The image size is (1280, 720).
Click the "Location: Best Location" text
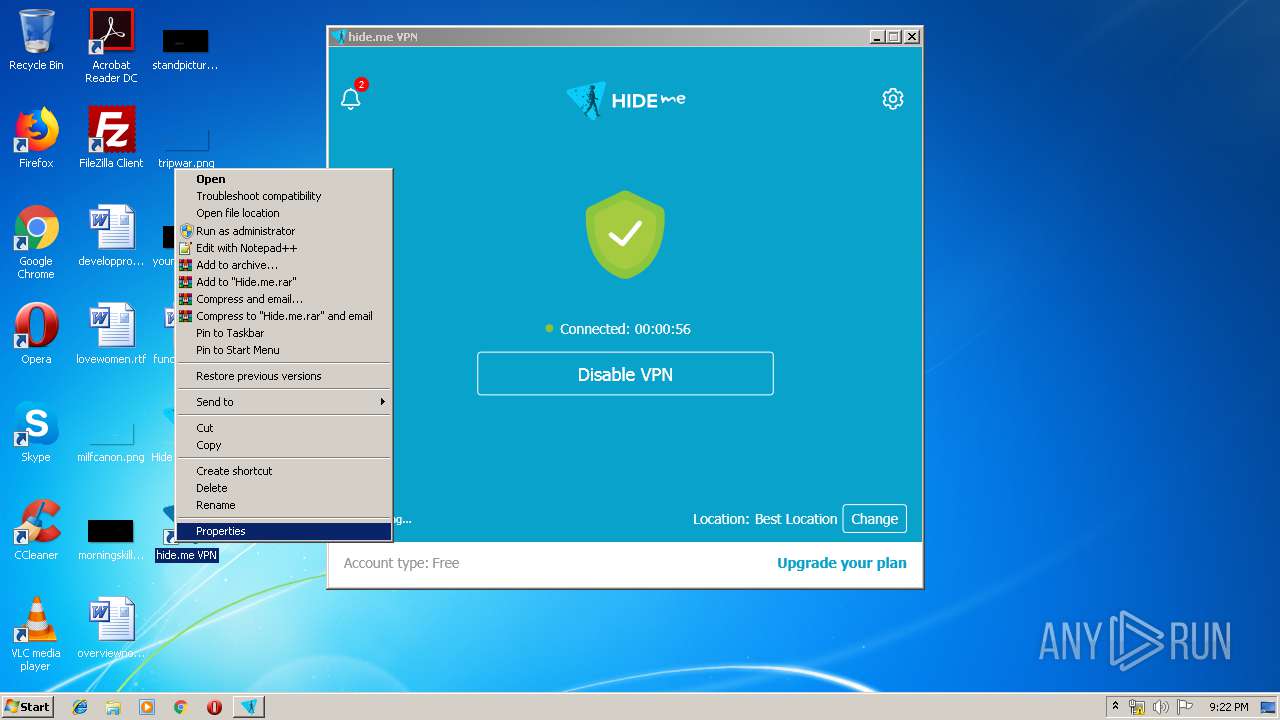[765, 519]
